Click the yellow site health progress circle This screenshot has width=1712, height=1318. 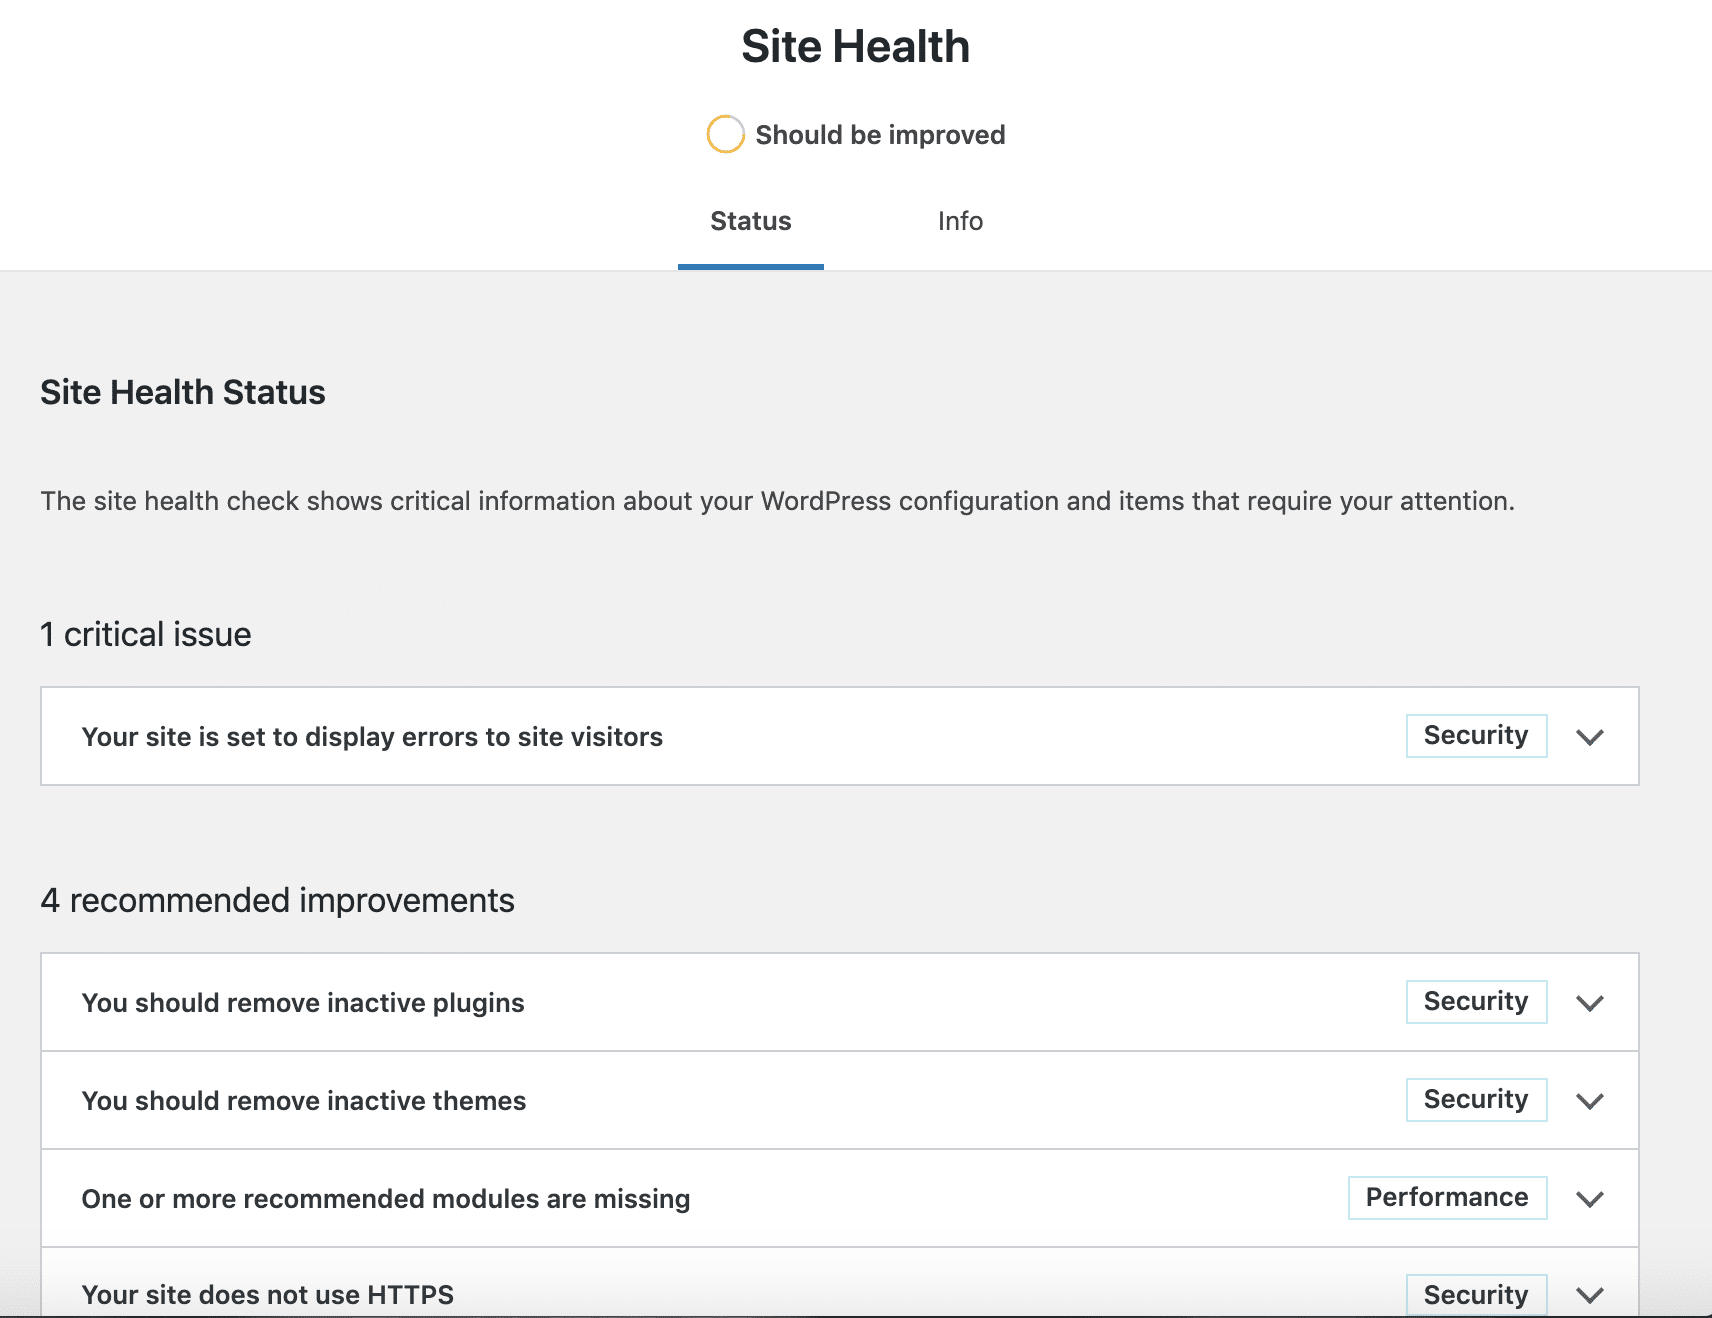point(726,133)
